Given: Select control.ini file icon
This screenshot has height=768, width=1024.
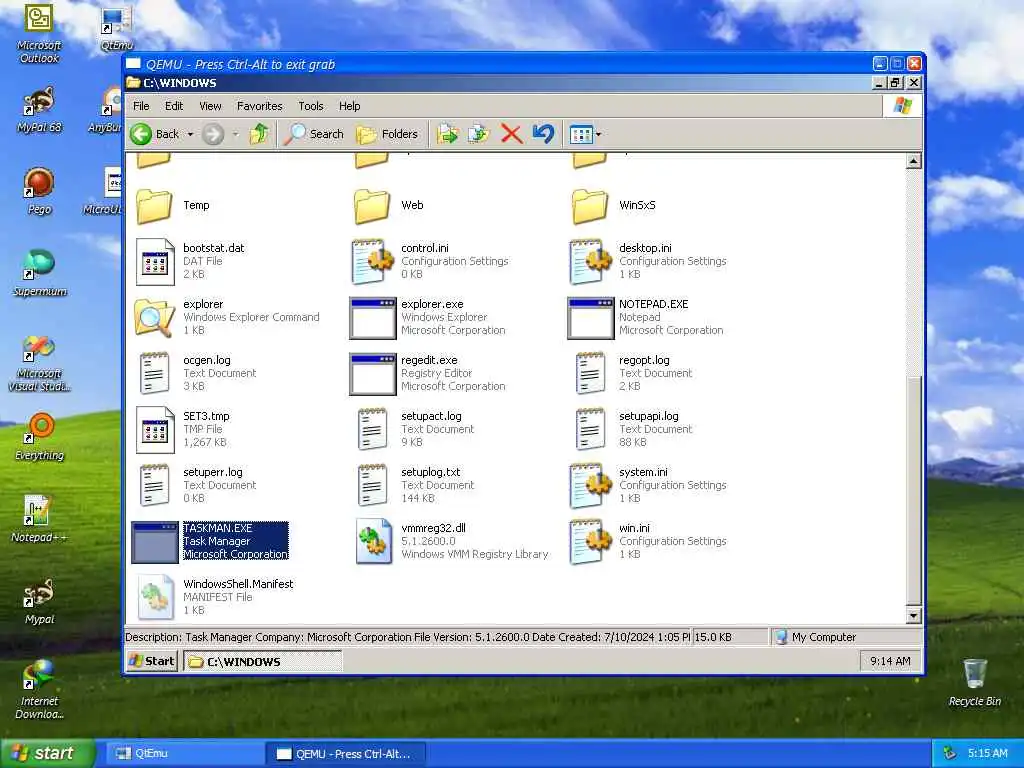Looking at the screenshot, I should coord(372,261).
